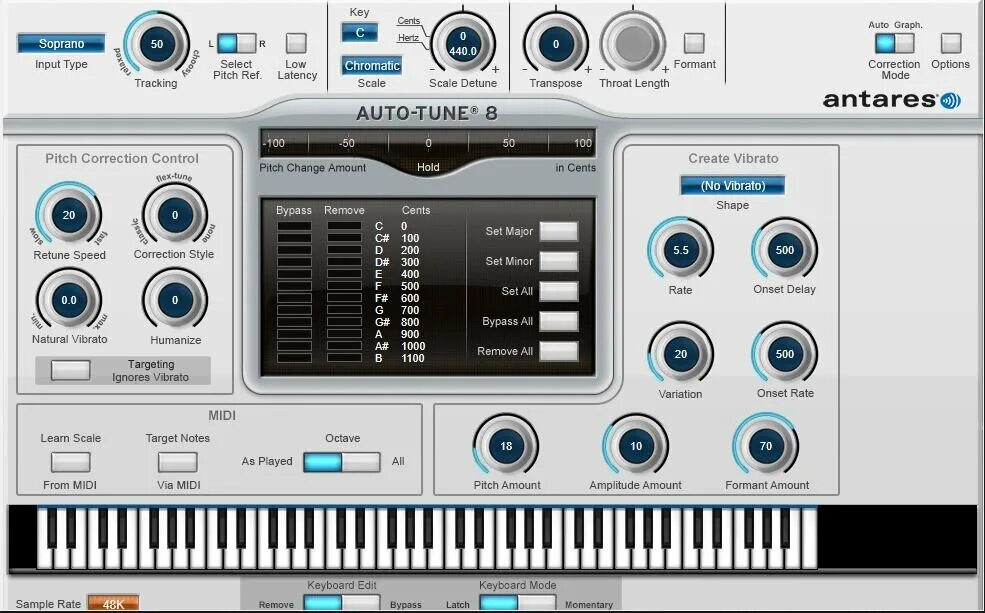
Task: Toggle Keyboard Edit Remove/Bypass switch
Action: [342, 603]
